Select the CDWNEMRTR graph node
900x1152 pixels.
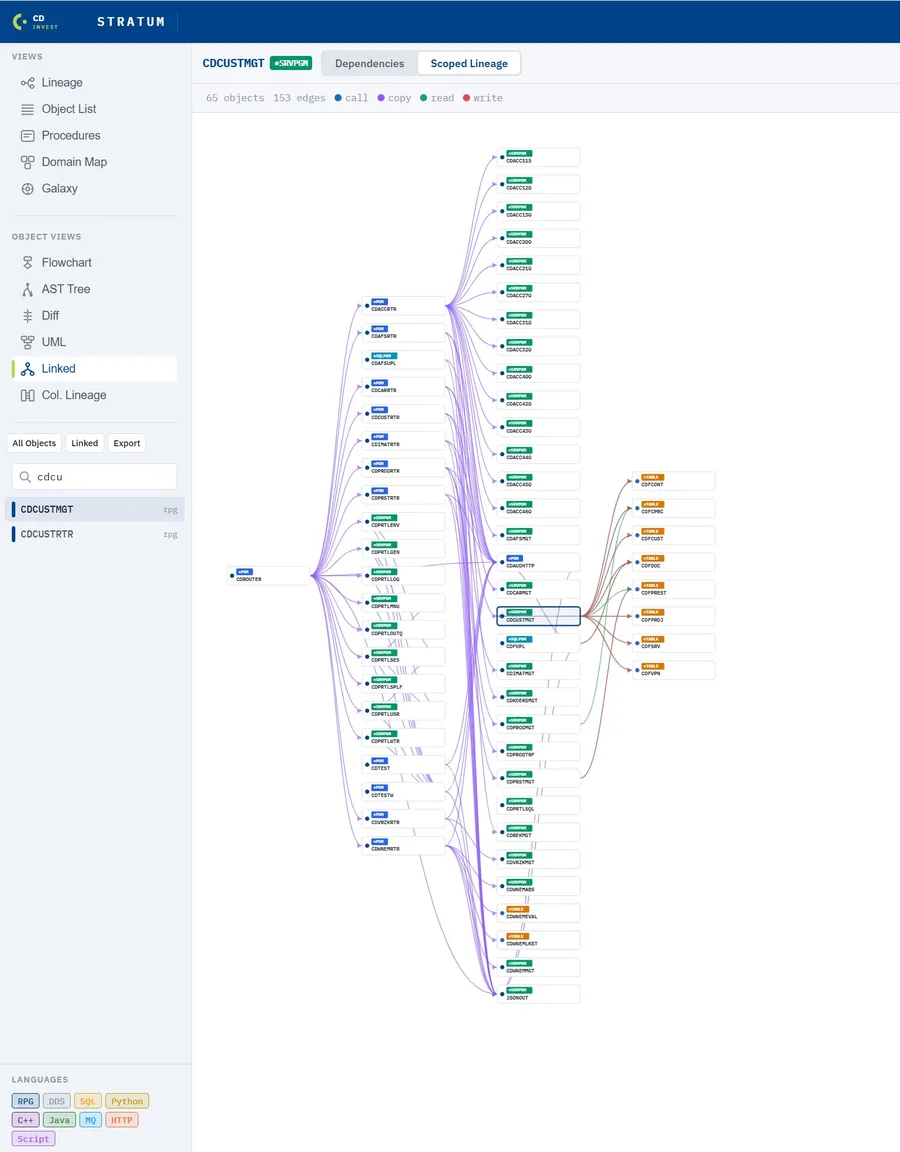pyautogui.click(x=403, y=846)
